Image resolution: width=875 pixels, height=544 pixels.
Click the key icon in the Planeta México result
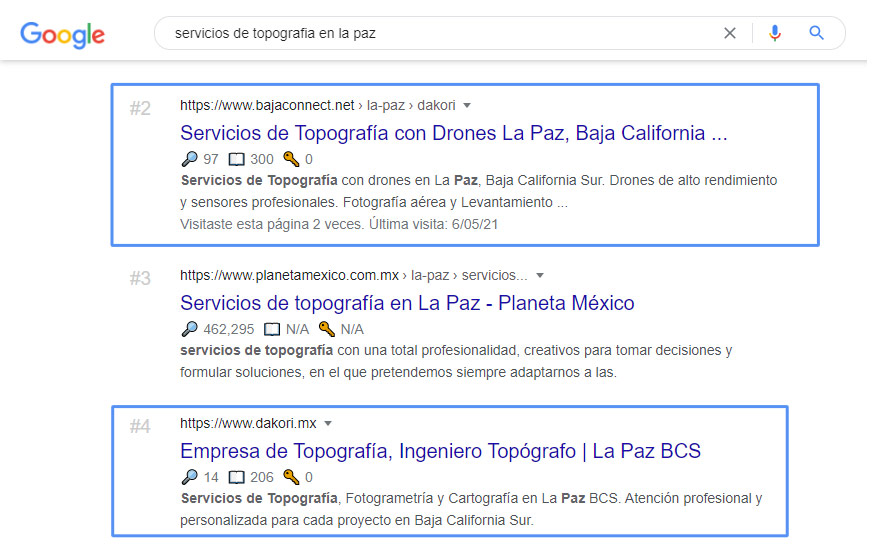tap(326, 329)
